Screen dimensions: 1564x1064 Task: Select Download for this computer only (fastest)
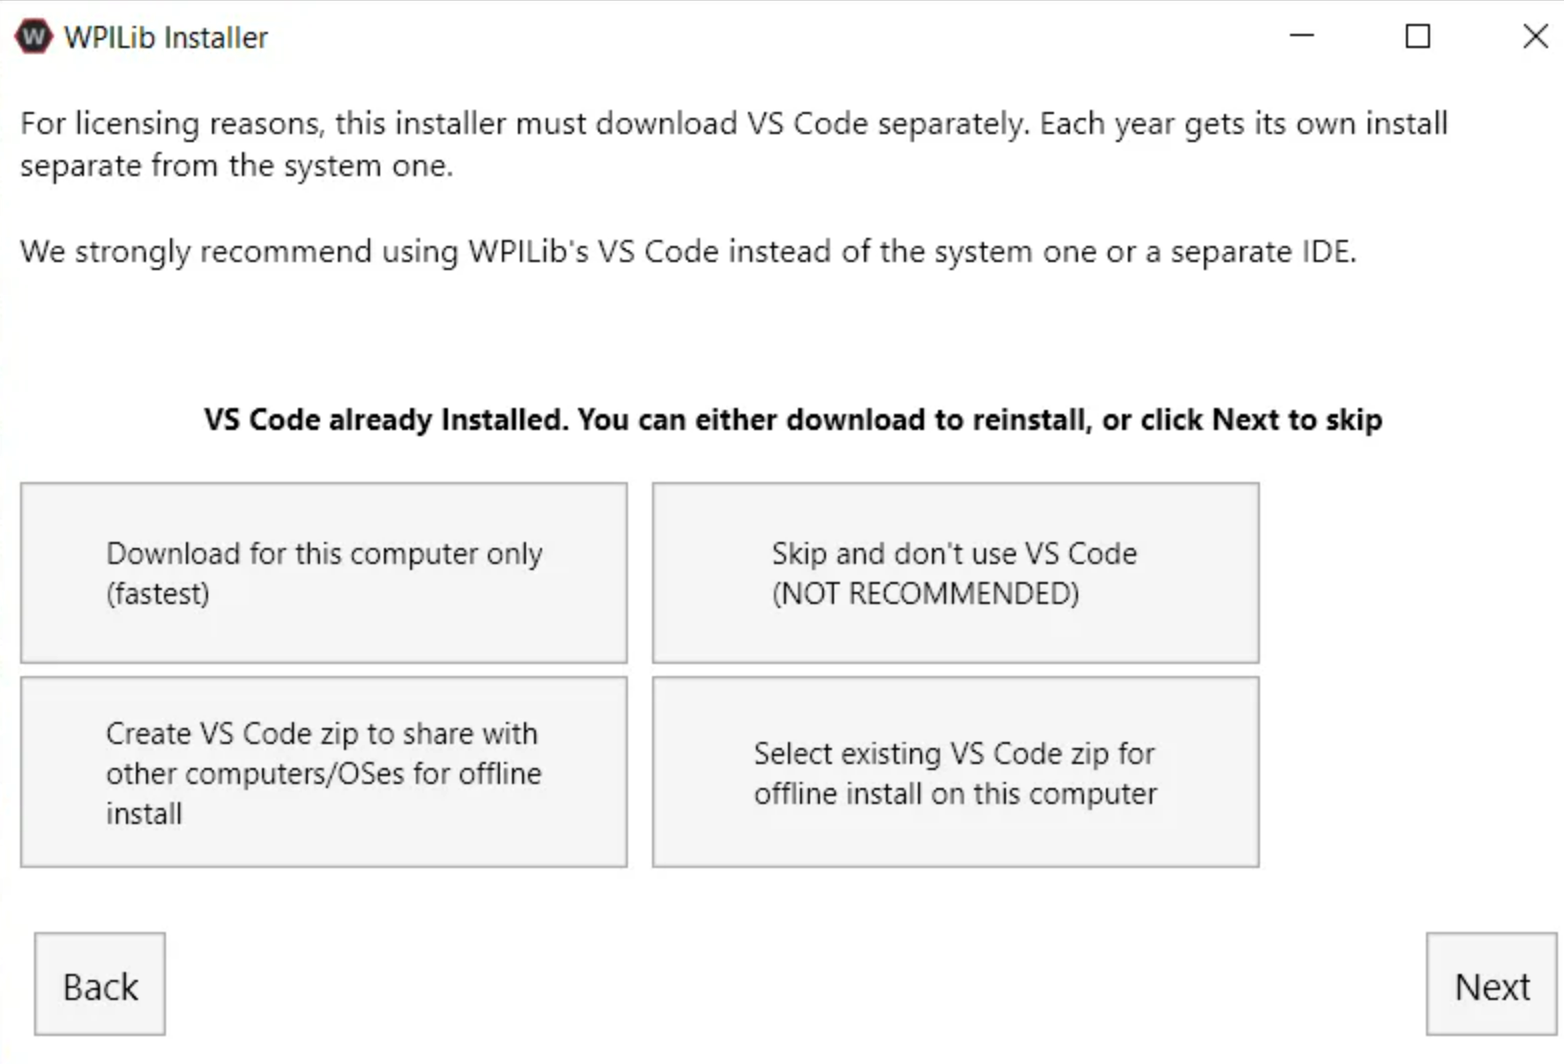[323, 572]
